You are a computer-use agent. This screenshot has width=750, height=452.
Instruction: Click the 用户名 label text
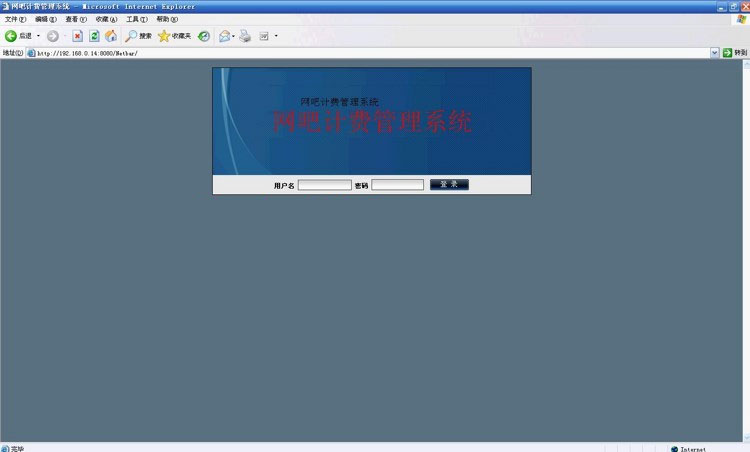[x=284, y=186]
